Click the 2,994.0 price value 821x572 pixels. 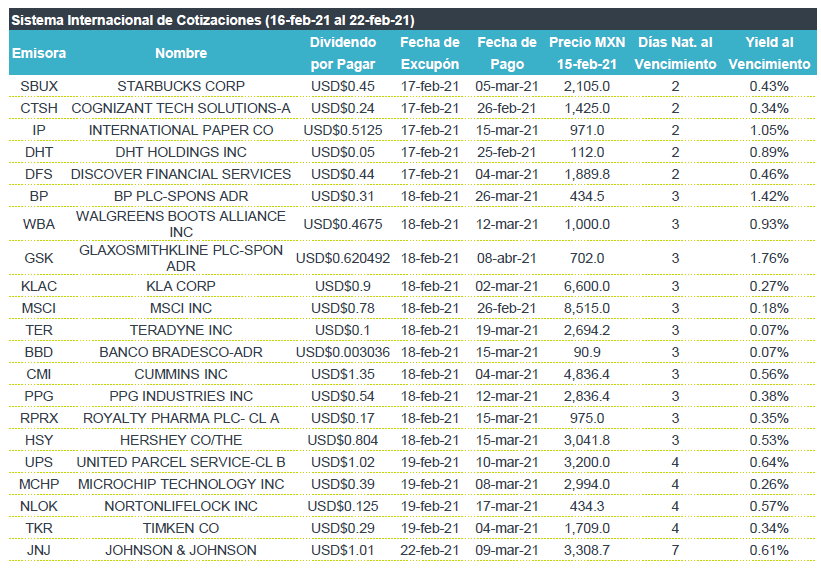point(587,484)
